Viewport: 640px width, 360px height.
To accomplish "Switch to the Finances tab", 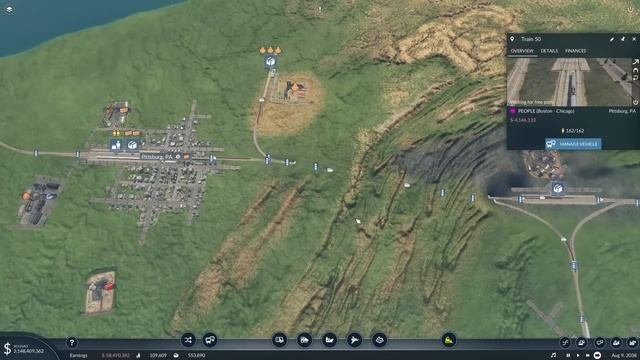I will point(576,51).
